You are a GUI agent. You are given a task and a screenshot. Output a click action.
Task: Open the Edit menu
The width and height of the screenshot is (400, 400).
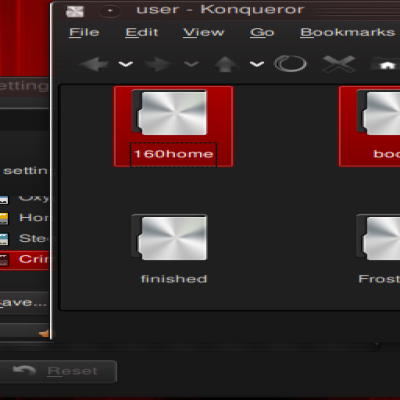point(142,32)
